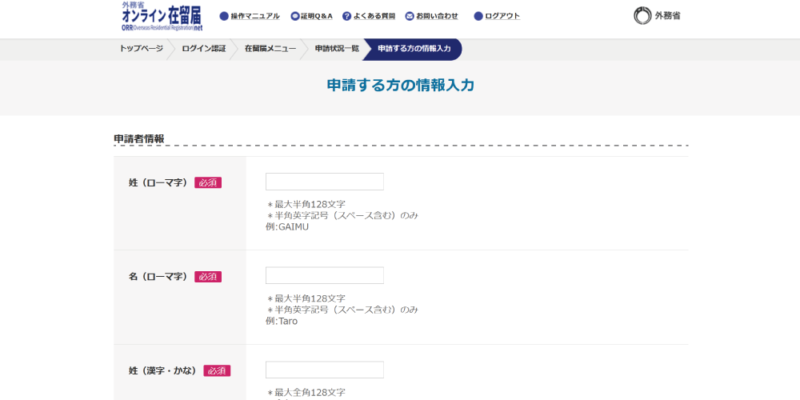Click the オンライン在留届 site logo
The image size is (800, 400).
[x=160, y=17]
